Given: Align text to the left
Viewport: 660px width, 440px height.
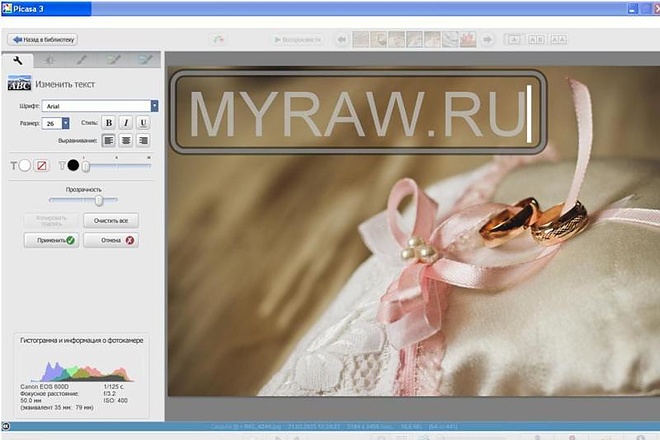Looking at the screenshot, I should pos(109,140).
